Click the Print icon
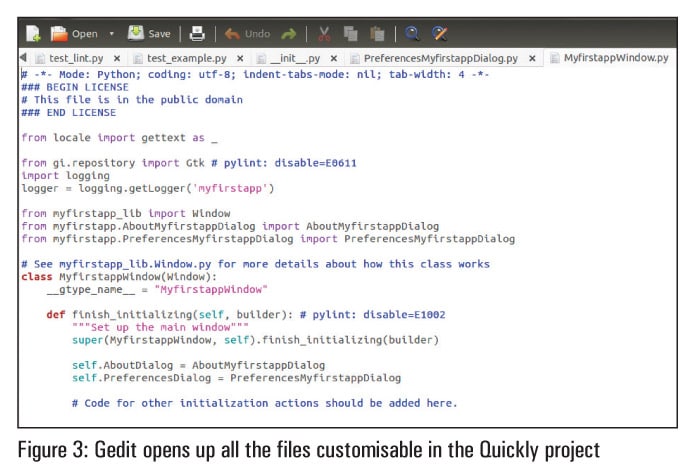The height and width of the screenshot is (474, 700). [x=197, y=33]
